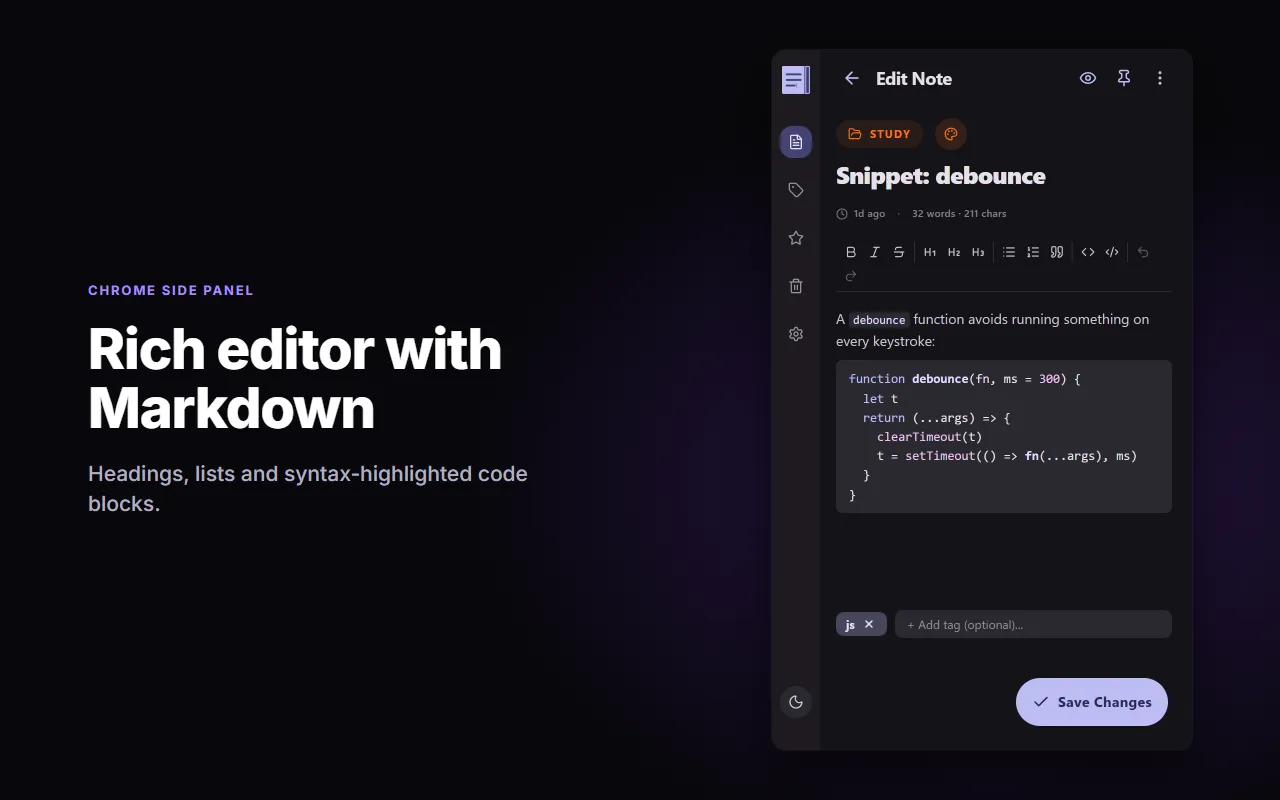Apply Heading 3 style
This screenshot has width=1280, height=800.
point(978,252)
